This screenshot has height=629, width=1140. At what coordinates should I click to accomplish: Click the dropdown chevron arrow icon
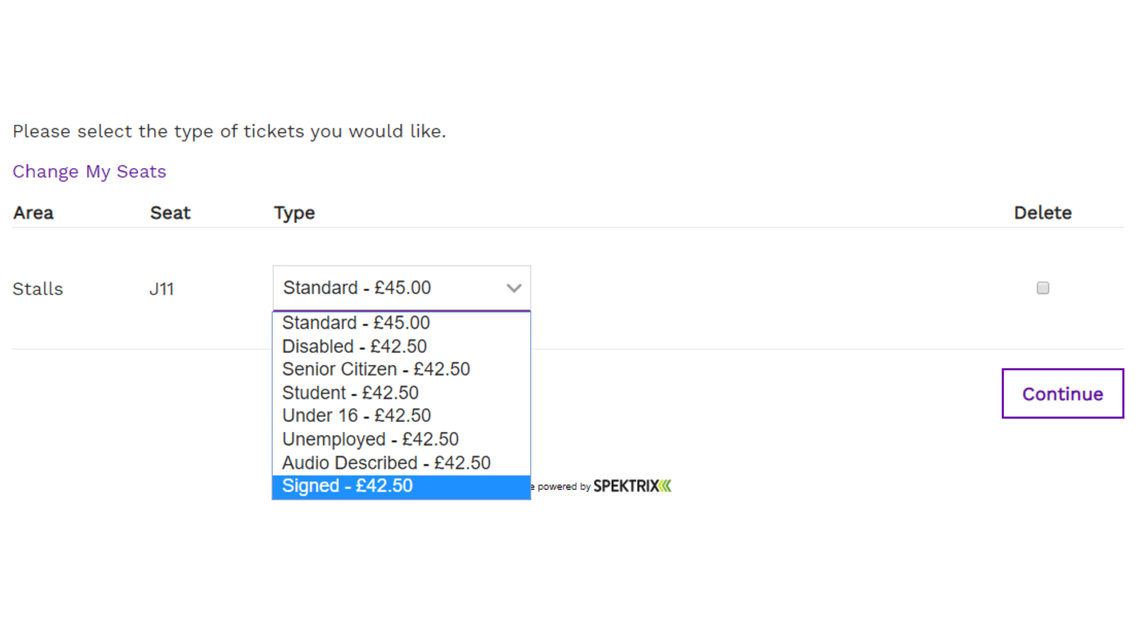514,288
